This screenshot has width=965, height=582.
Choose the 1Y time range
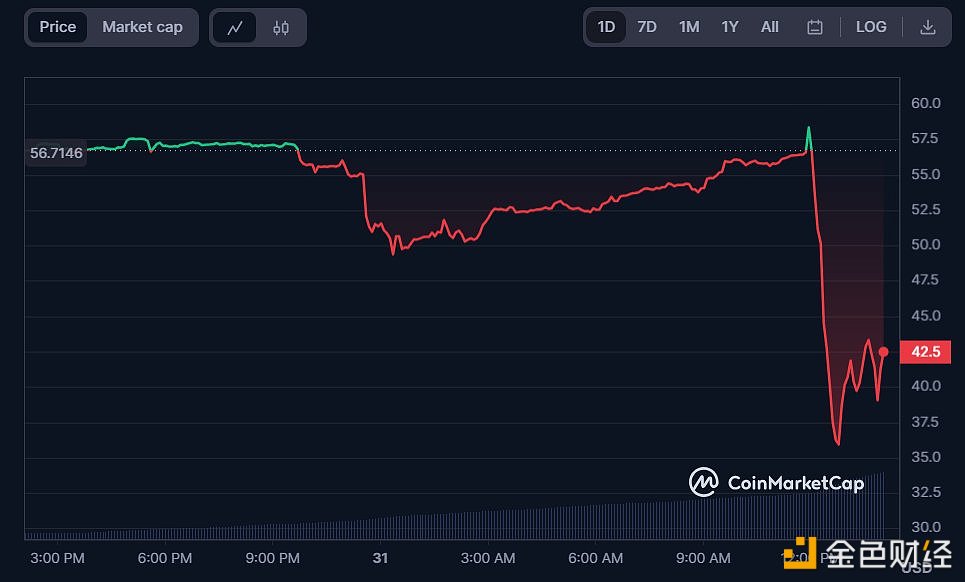pos(730,27)
